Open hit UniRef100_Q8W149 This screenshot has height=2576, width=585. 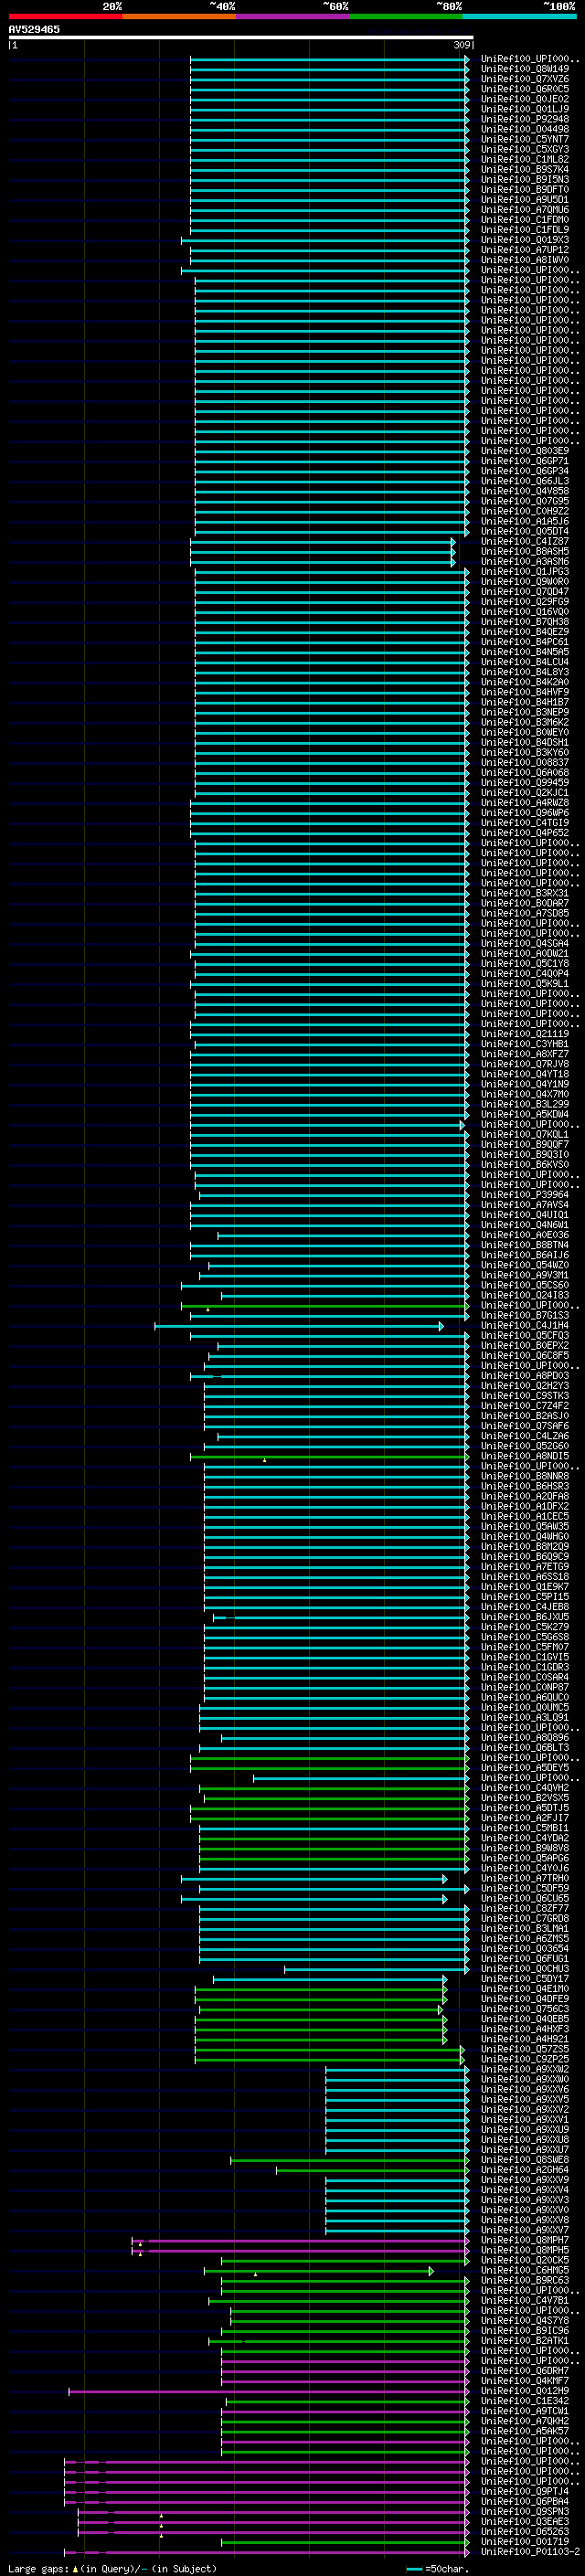click(524, 69)
